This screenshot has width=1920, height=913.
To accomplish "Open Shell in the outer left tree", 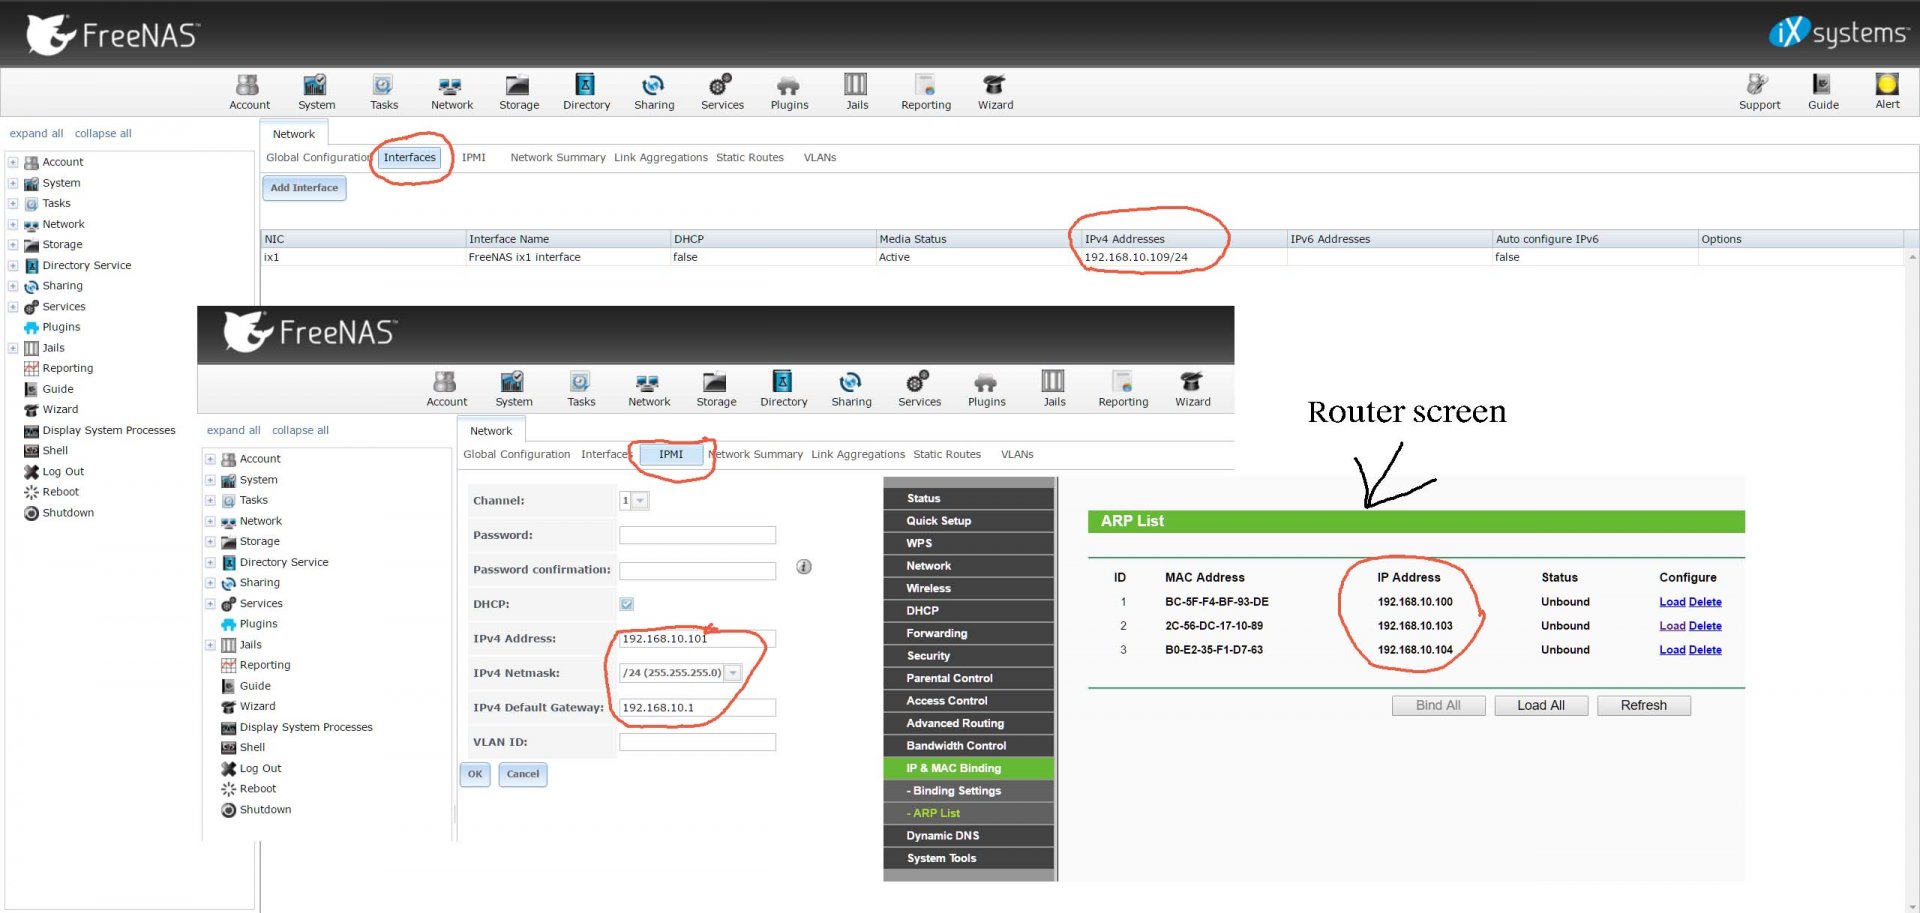I will click(55, 451).
